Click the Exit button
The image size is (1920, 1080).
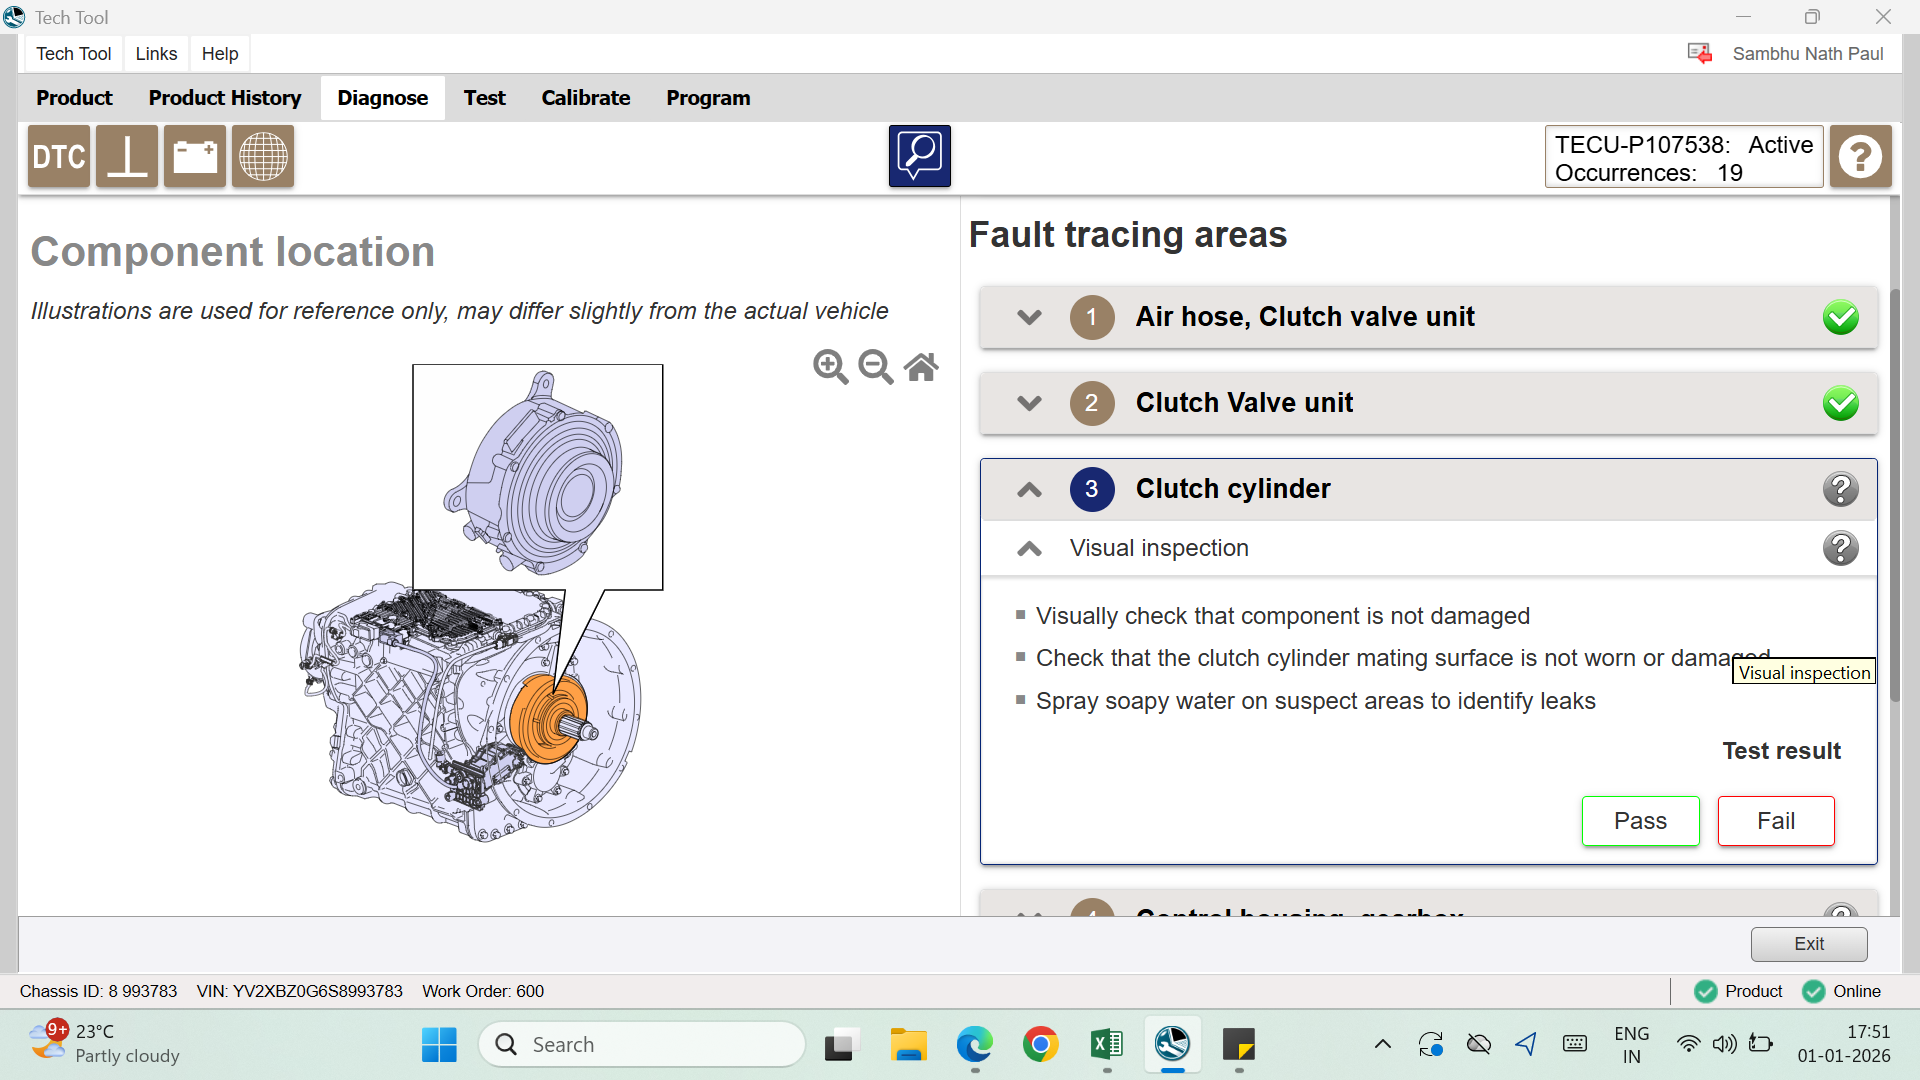[1809, 944]
